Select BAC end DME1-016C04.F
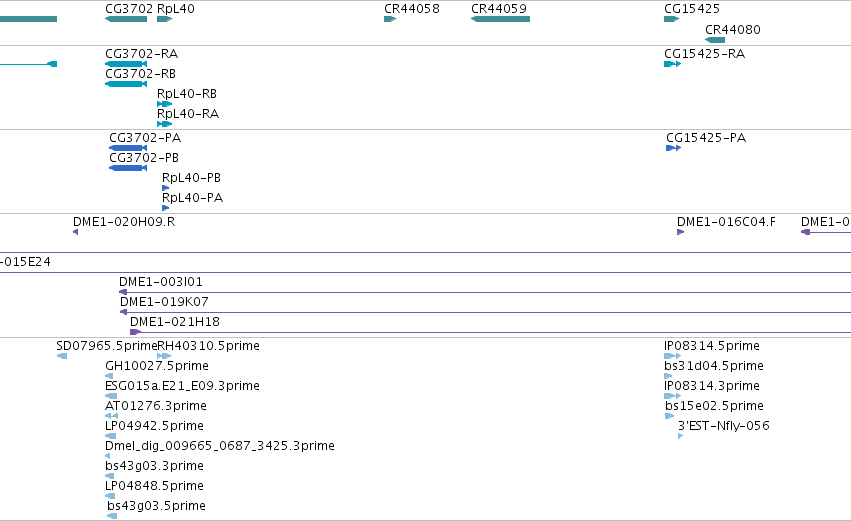The image size is (851, 521). tap(681, 232)
